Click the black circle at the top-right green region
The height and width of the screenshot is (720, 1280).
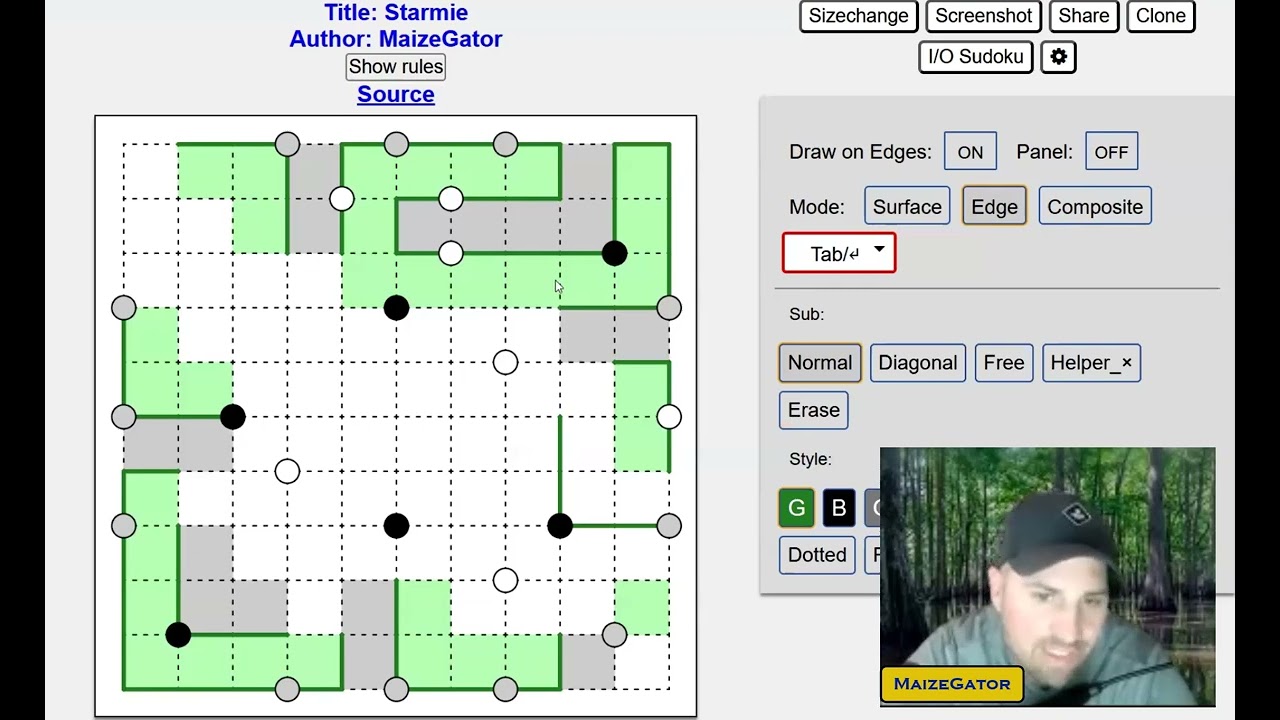click(x=615, y=253)
